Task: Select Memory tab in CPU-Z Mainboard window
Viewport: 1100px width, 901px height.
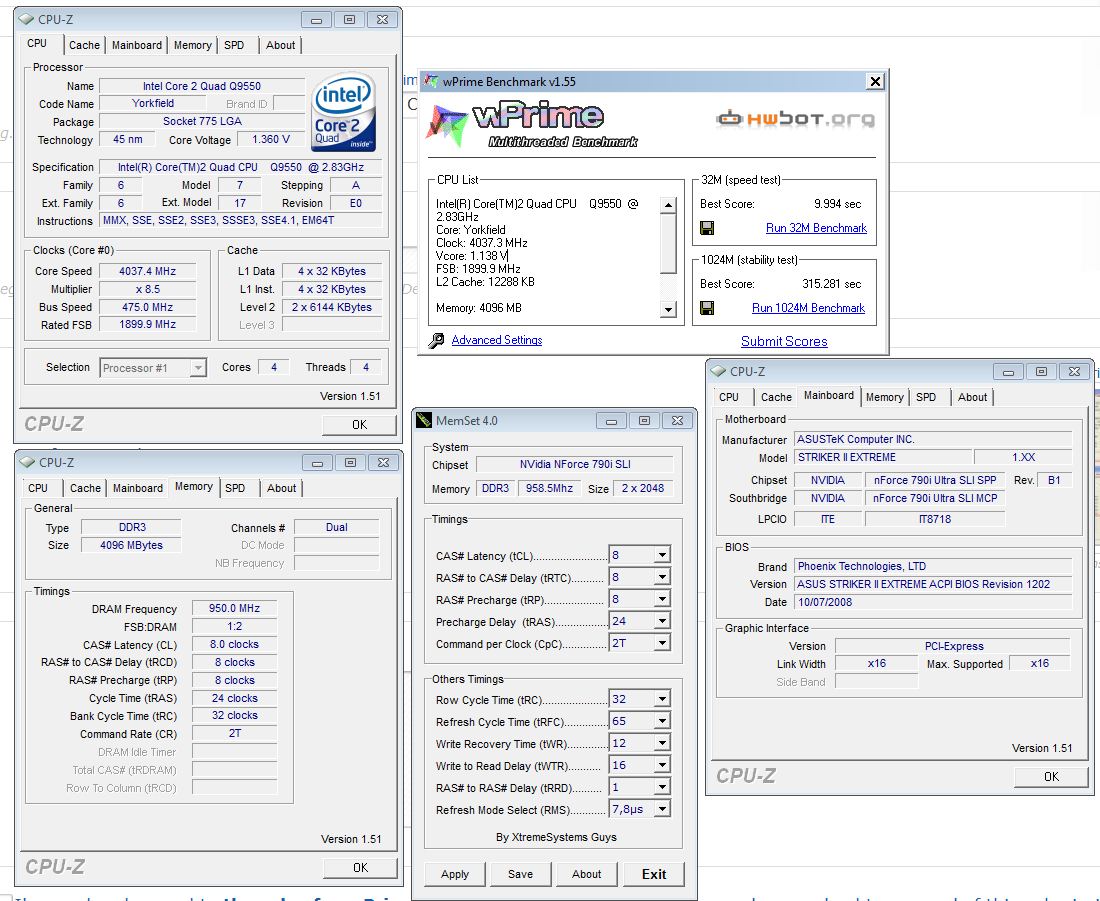Action: click(885, 397)
